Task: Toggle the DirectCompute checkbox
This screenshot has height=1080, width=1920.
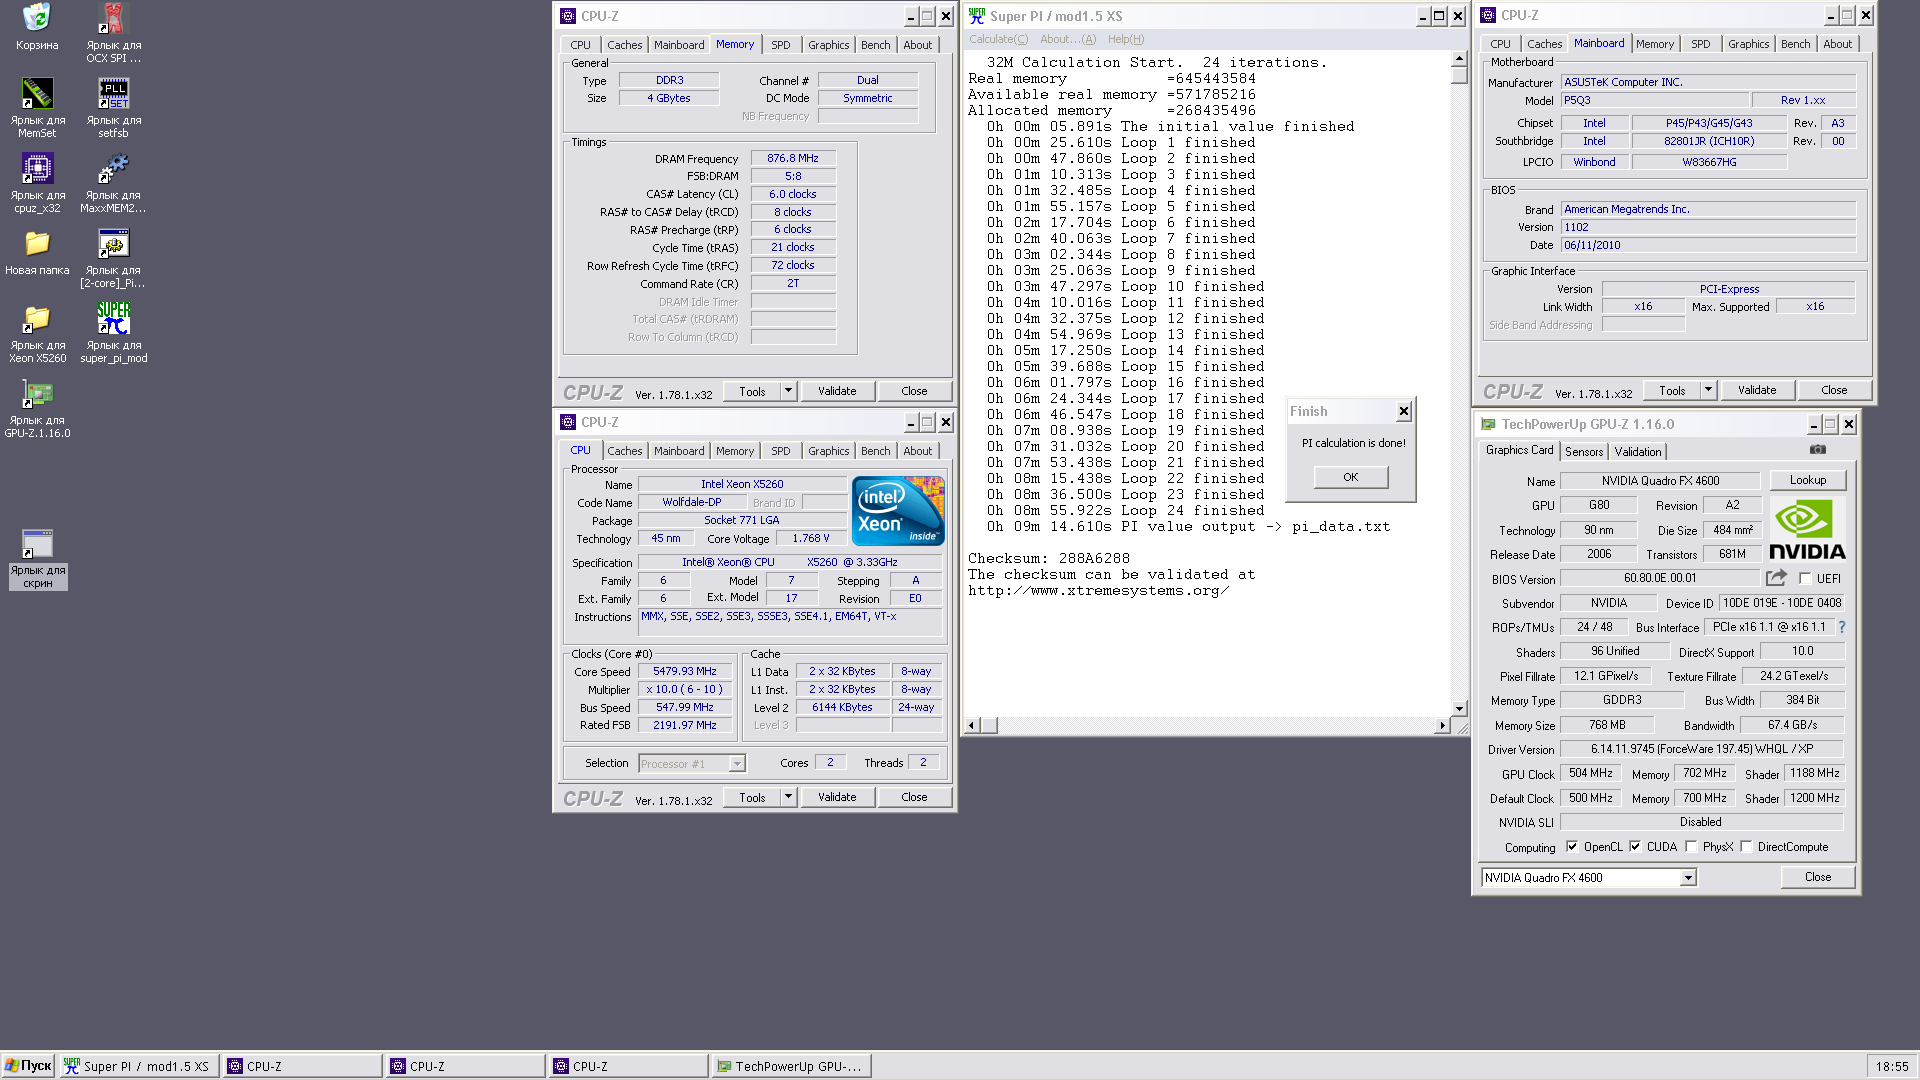Action: (x=1745, y=846)
